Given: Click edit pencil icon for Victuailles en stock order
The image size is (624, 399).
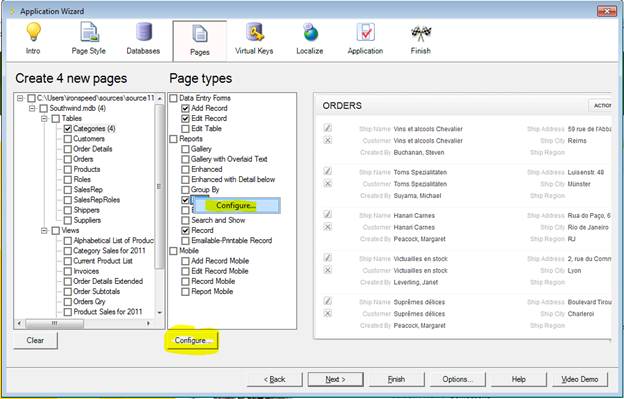Looking at the screenshot, I should pos(328,258).
